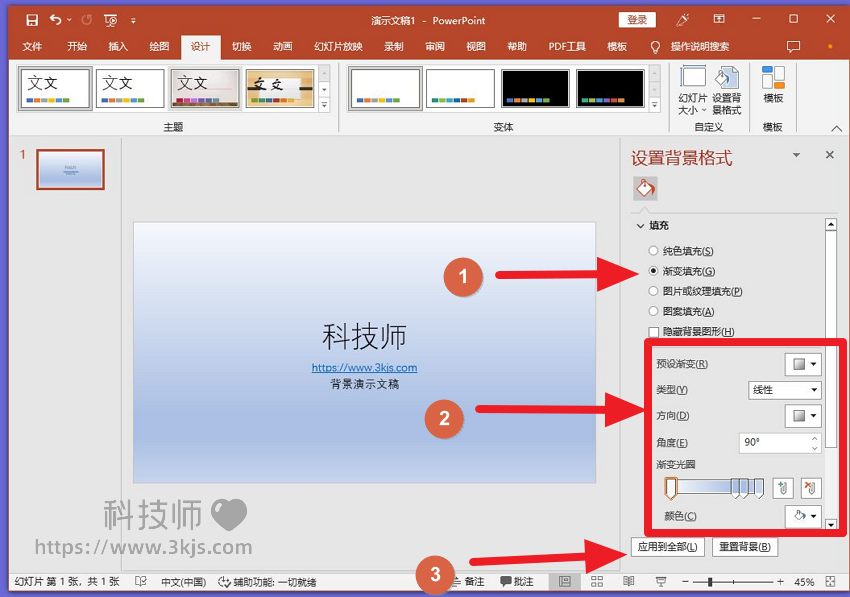The image size is (850, 597).
Task: Open ribbon display options icon
Action: [719, 19]
